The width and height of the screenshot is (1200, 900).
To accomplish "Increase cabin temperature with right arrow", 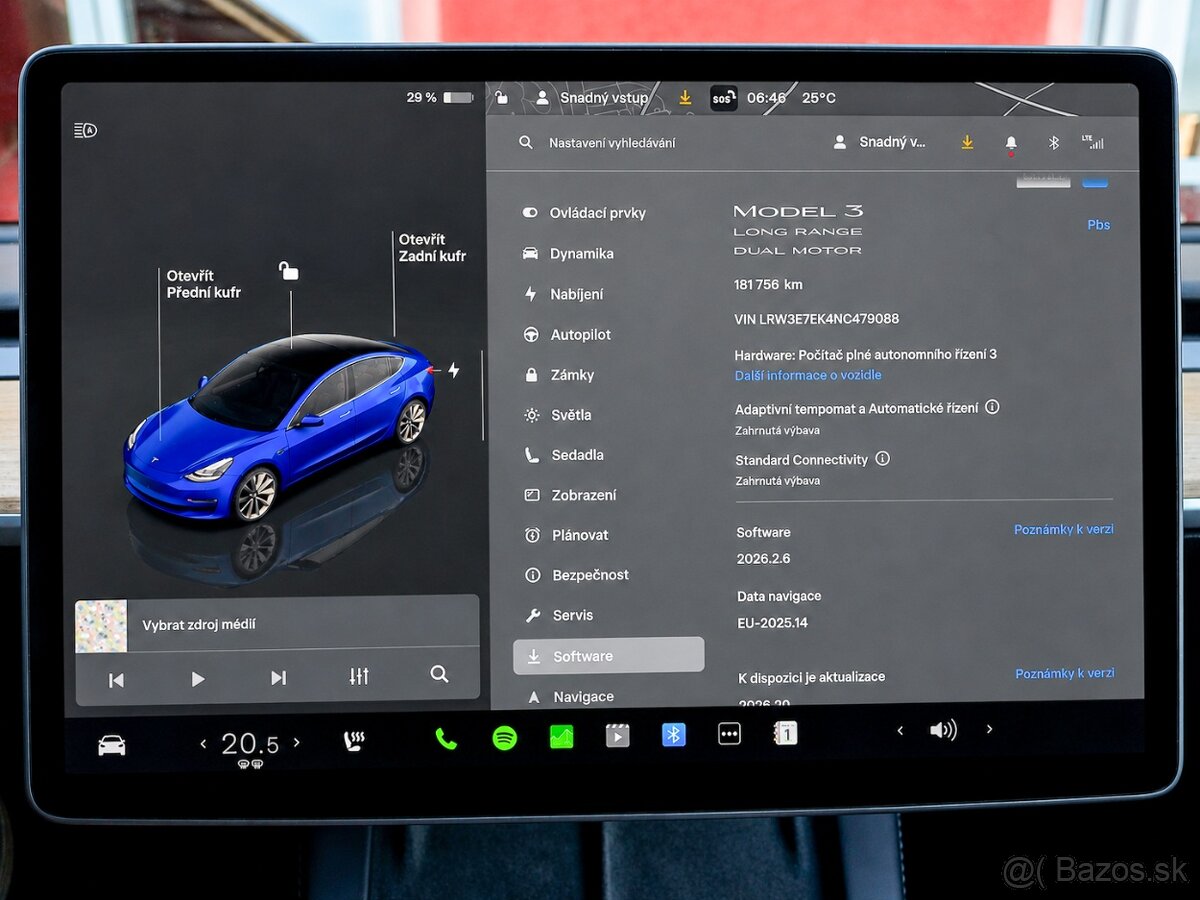I will click(296, 742).
